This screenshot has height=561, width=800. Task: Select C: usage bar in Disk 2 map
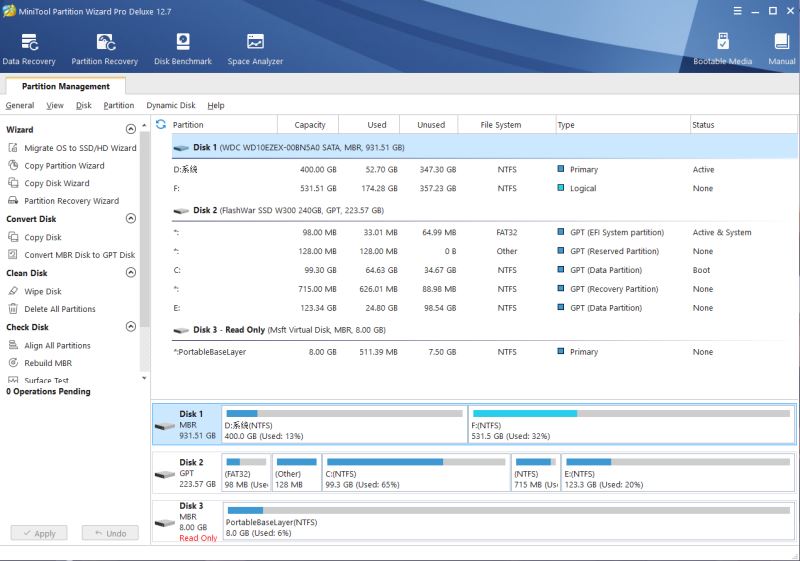pos(416,462)
